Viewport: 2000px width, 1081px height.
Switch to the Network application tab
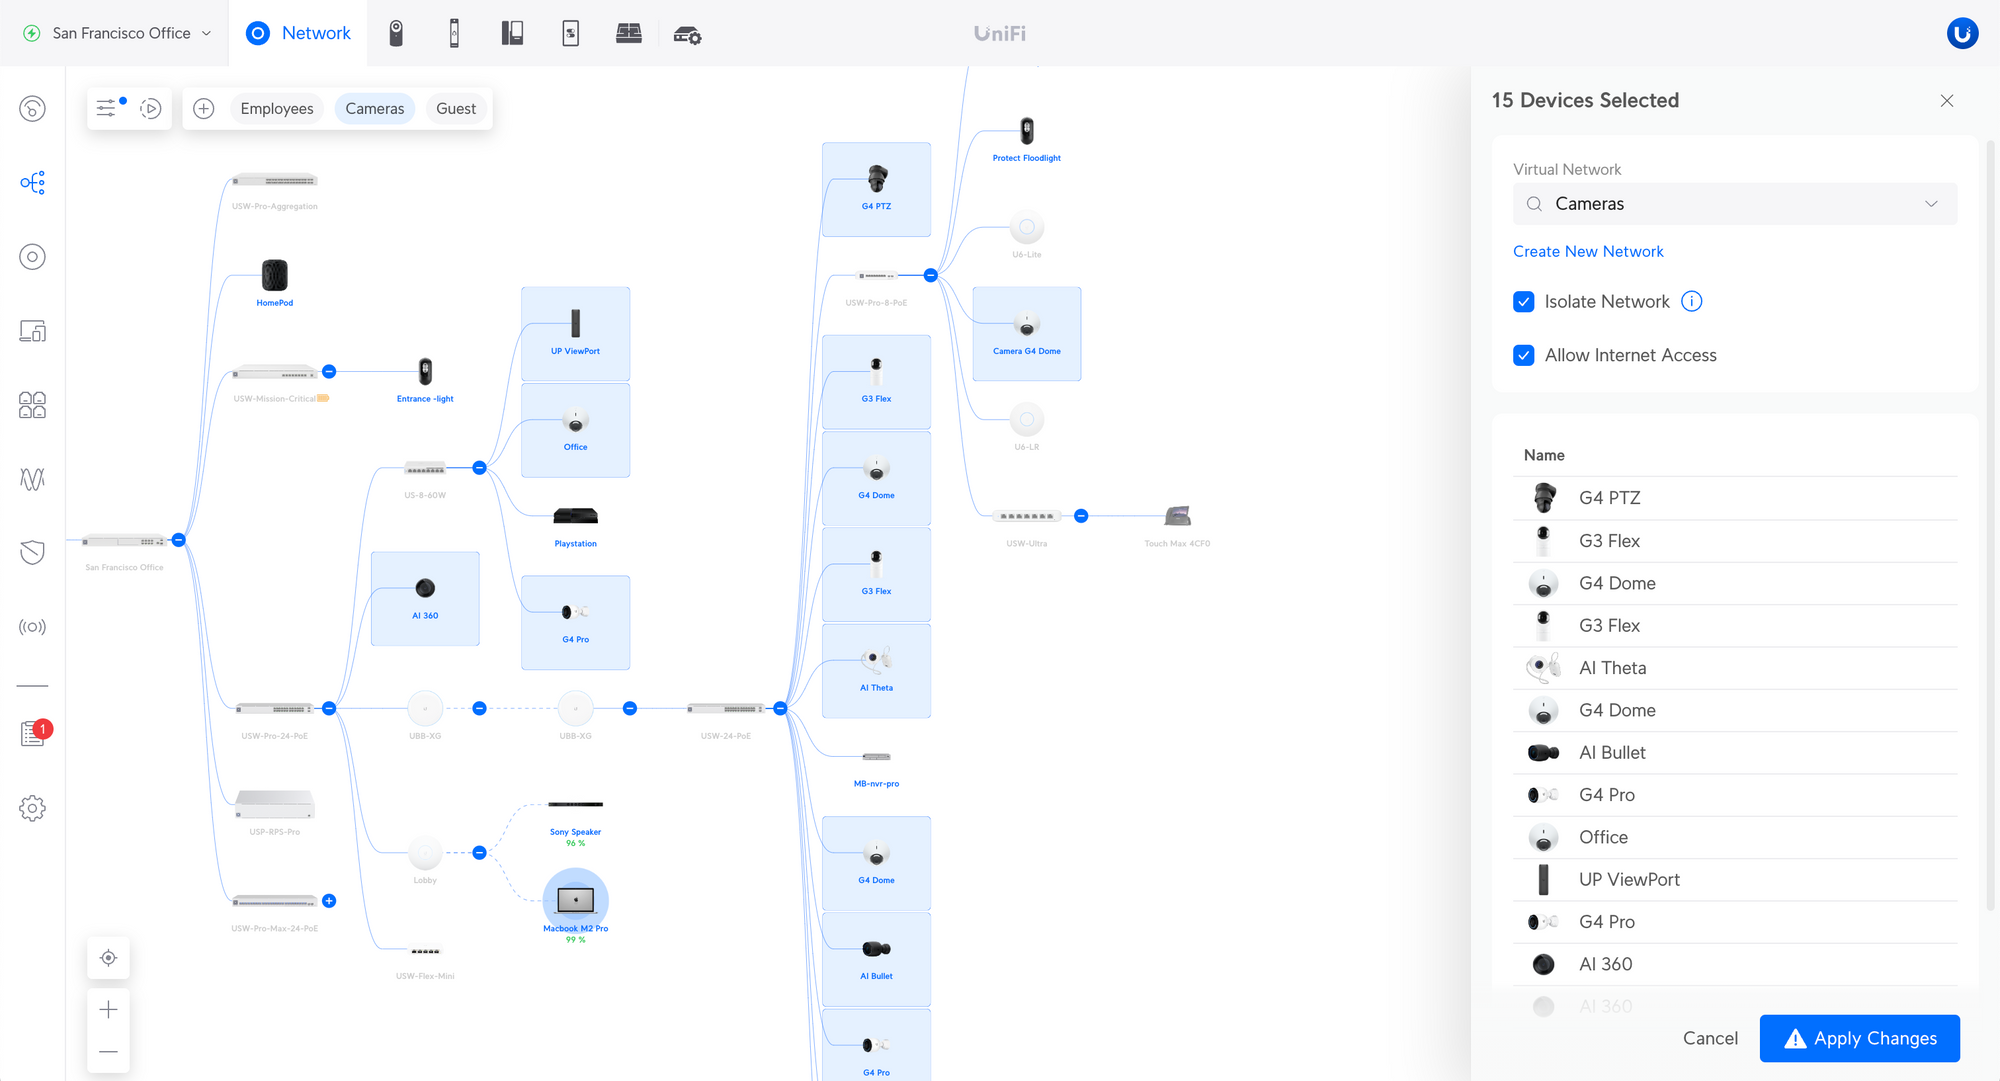point(298,33)
